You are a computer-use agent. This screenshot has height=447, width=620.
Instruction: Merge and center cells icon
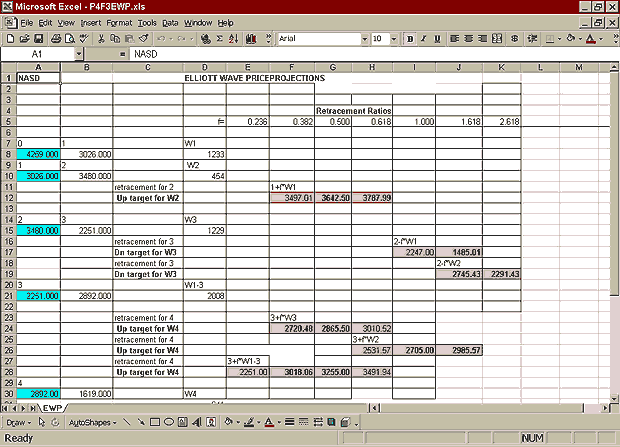[x=497, y=38]
